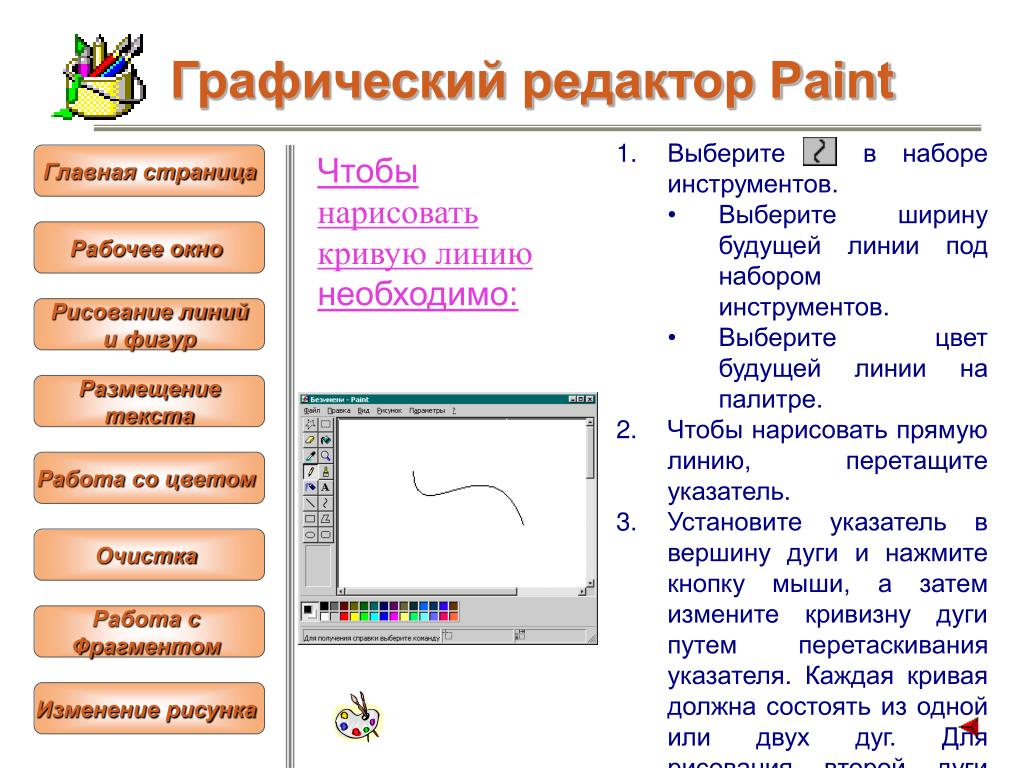The height and width of the screenshot is (768, 1024).
Task: Open the Работа с фрагментом section
Action: [150, 632]
